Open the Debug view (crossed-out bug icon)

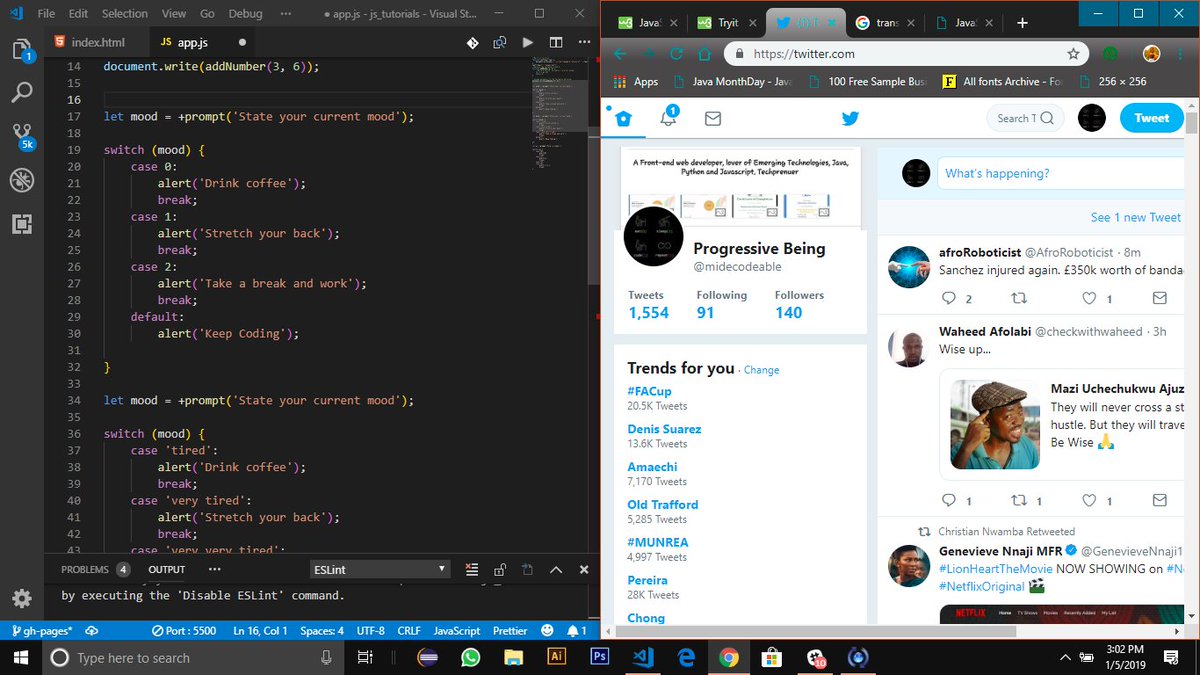(x=21, y=180)
